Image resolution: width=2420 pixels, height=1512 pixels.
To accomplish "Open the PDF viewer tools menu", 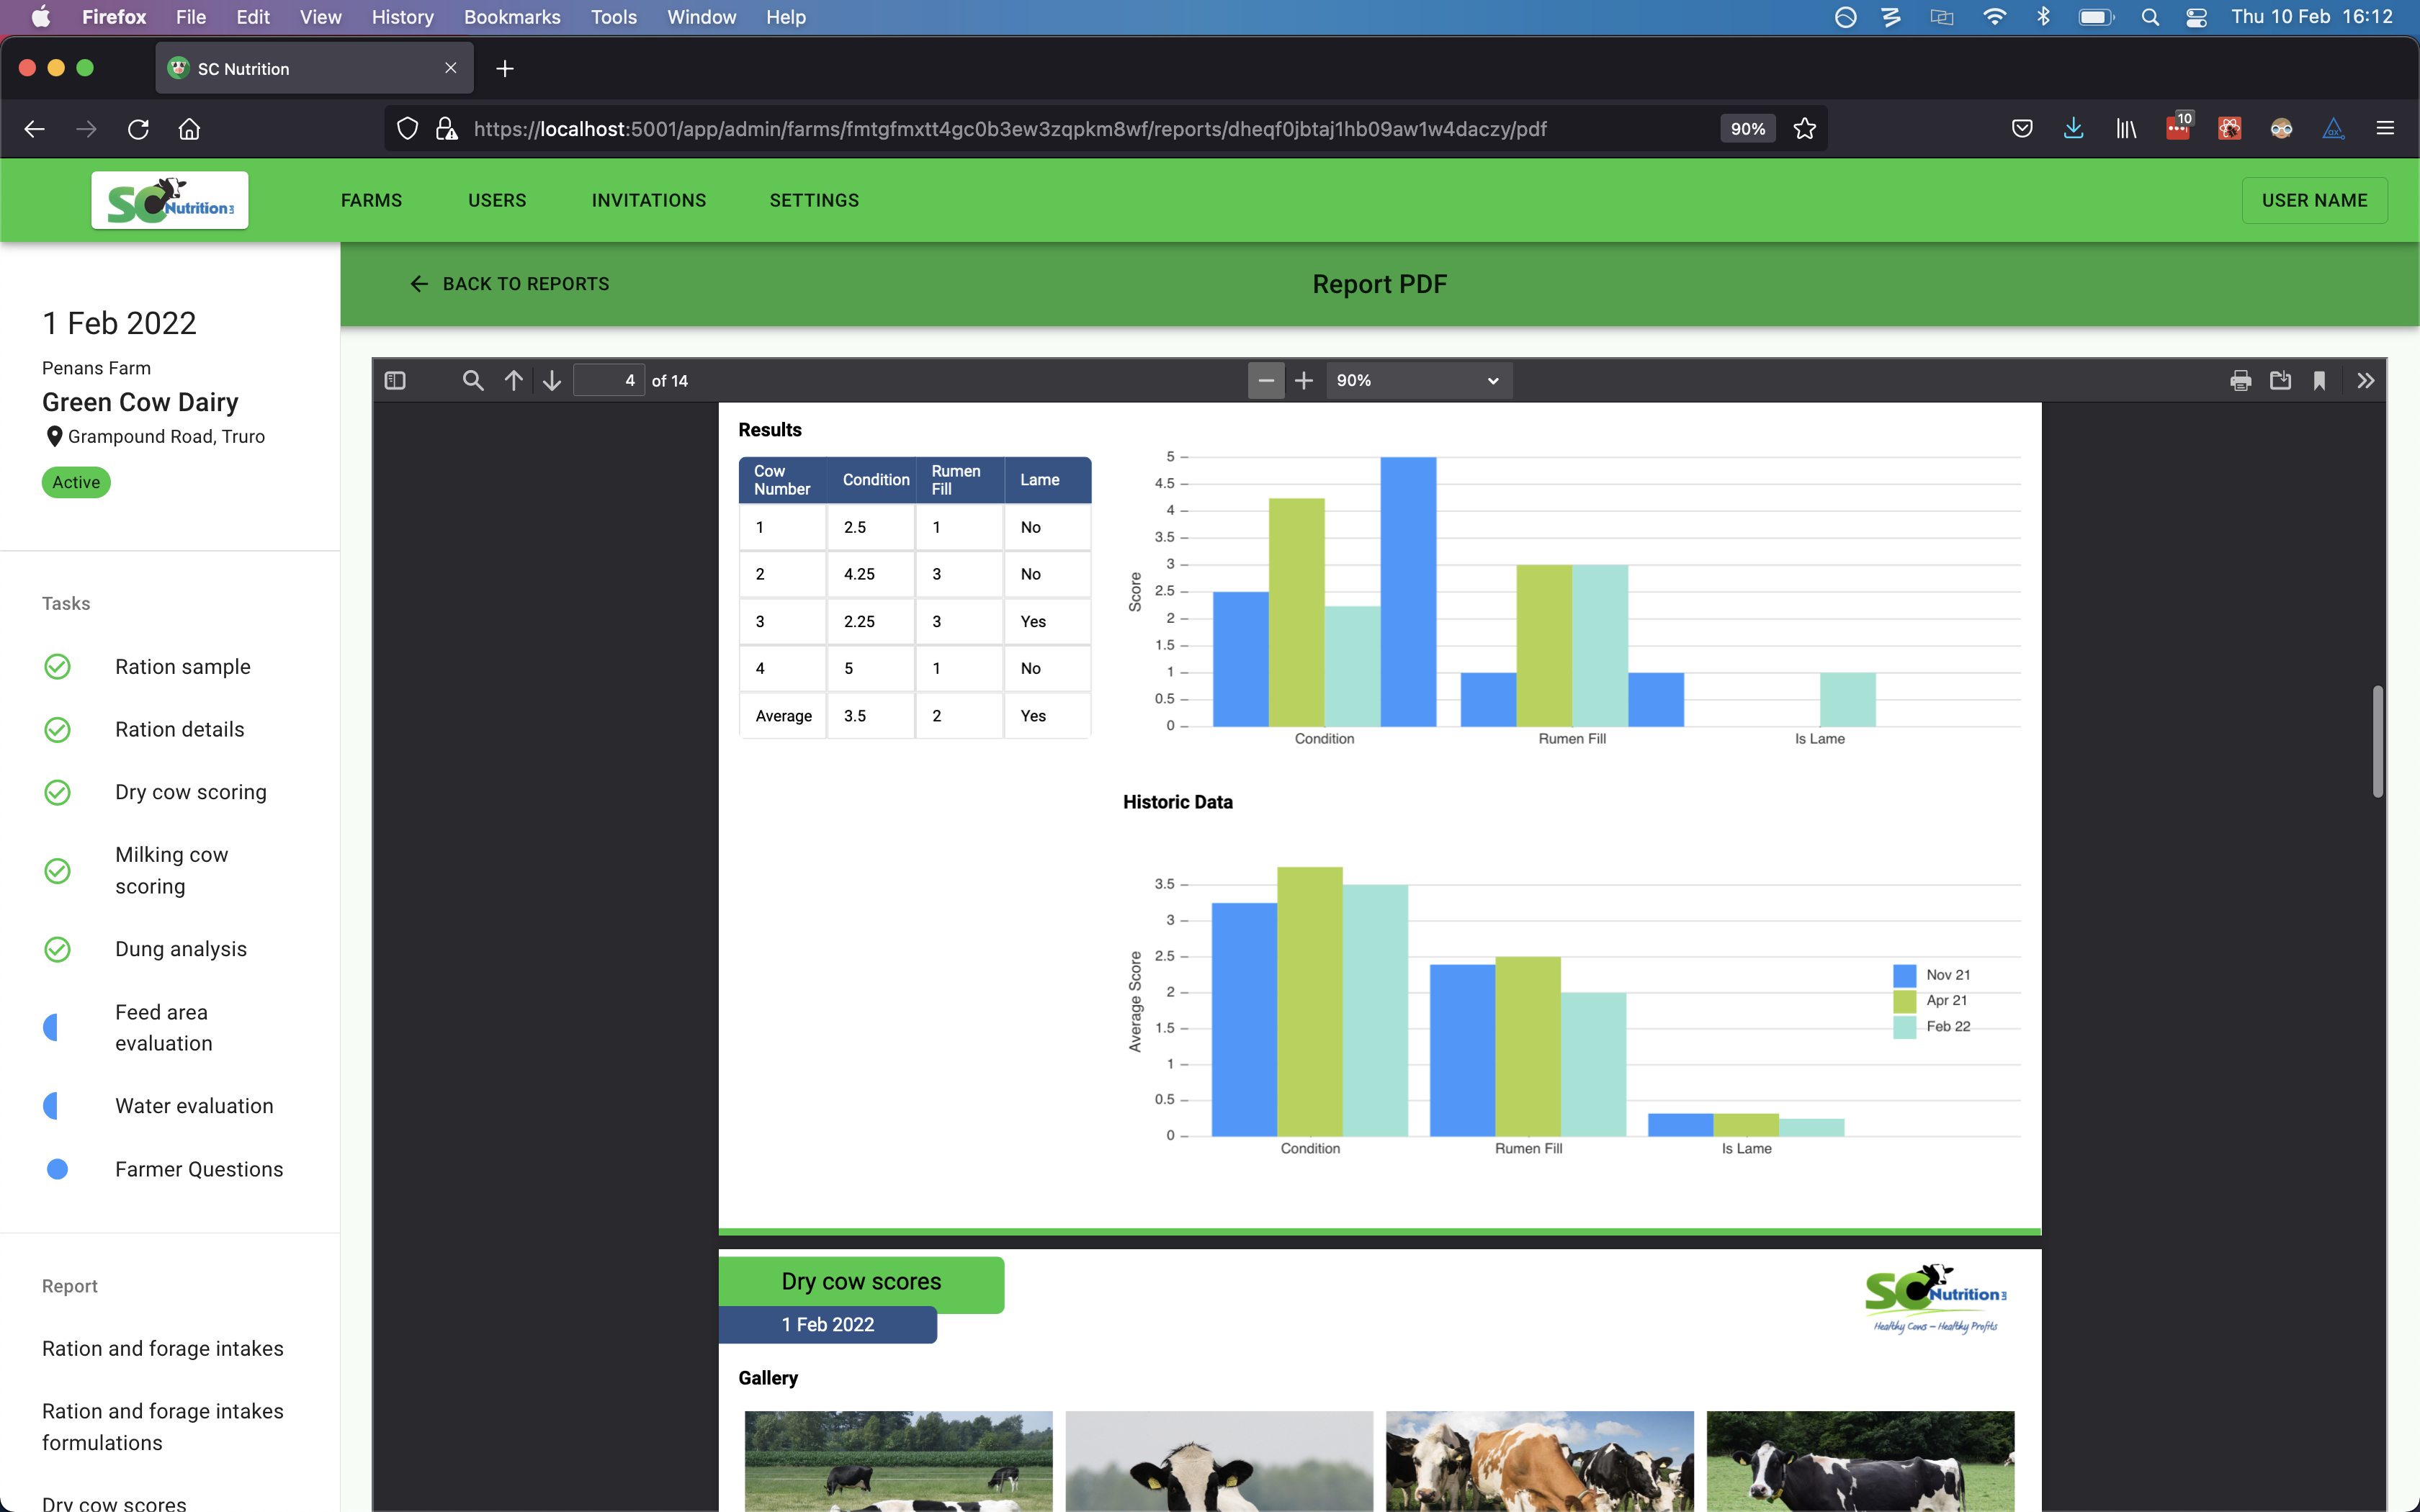I will (x=2365, y=381).
